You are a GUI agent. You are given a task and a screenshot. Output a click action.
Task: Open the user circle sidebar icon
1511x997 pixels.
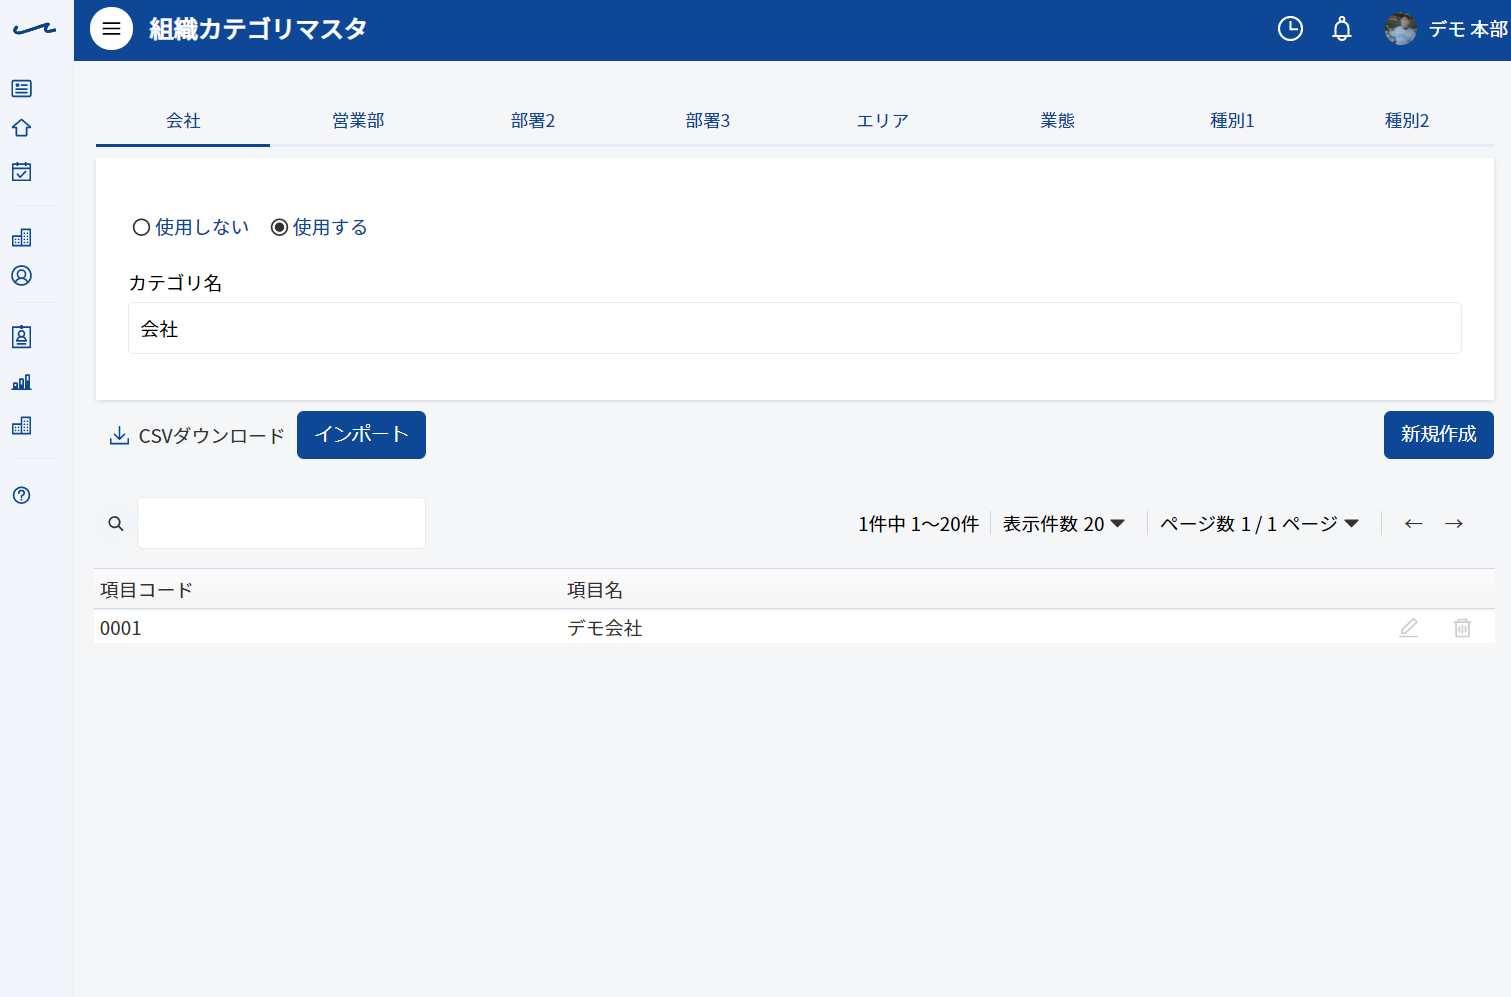[21, 276]
